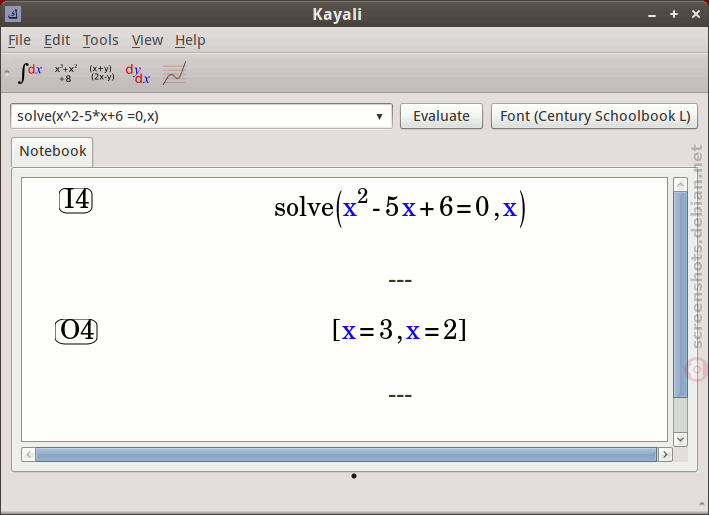709x515 pixels.
Task: Click the vertical scrollbar down arrow
Action: 680,439
